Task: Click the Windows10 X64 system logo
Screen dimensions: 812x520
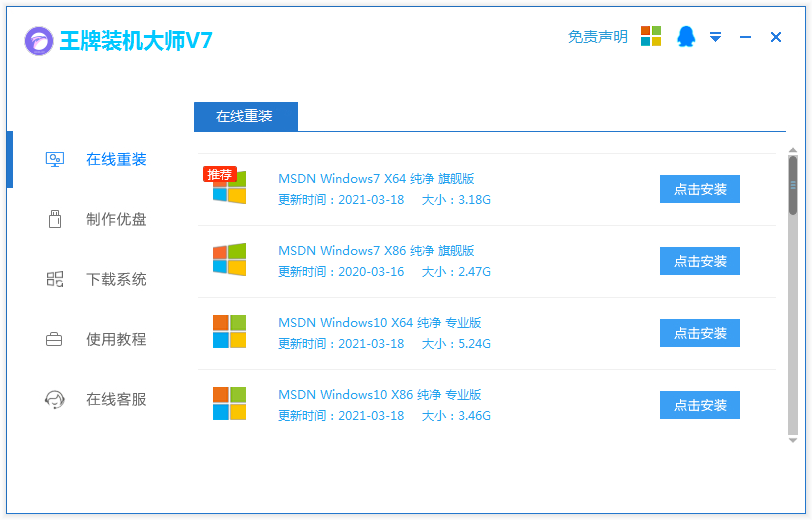Action: 229,331
